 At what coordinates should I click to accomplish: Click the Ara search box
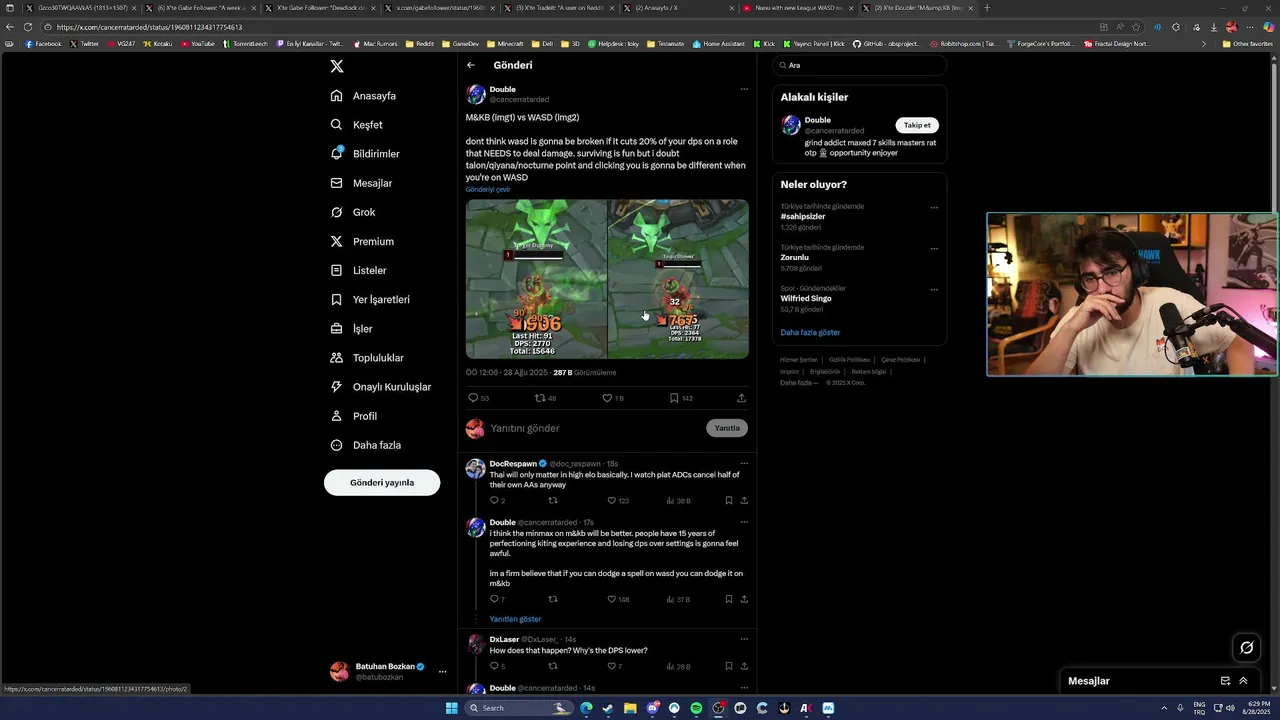pos(859,65)
